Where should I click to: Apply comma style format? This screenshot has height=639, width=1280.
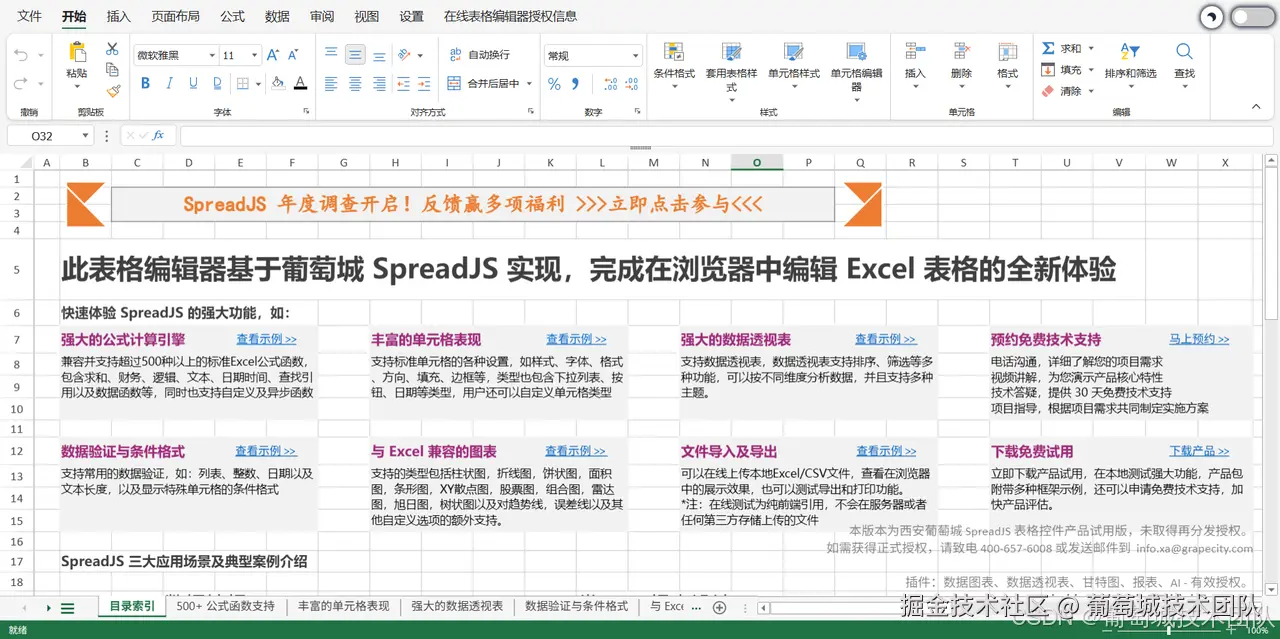coord(575,84)
